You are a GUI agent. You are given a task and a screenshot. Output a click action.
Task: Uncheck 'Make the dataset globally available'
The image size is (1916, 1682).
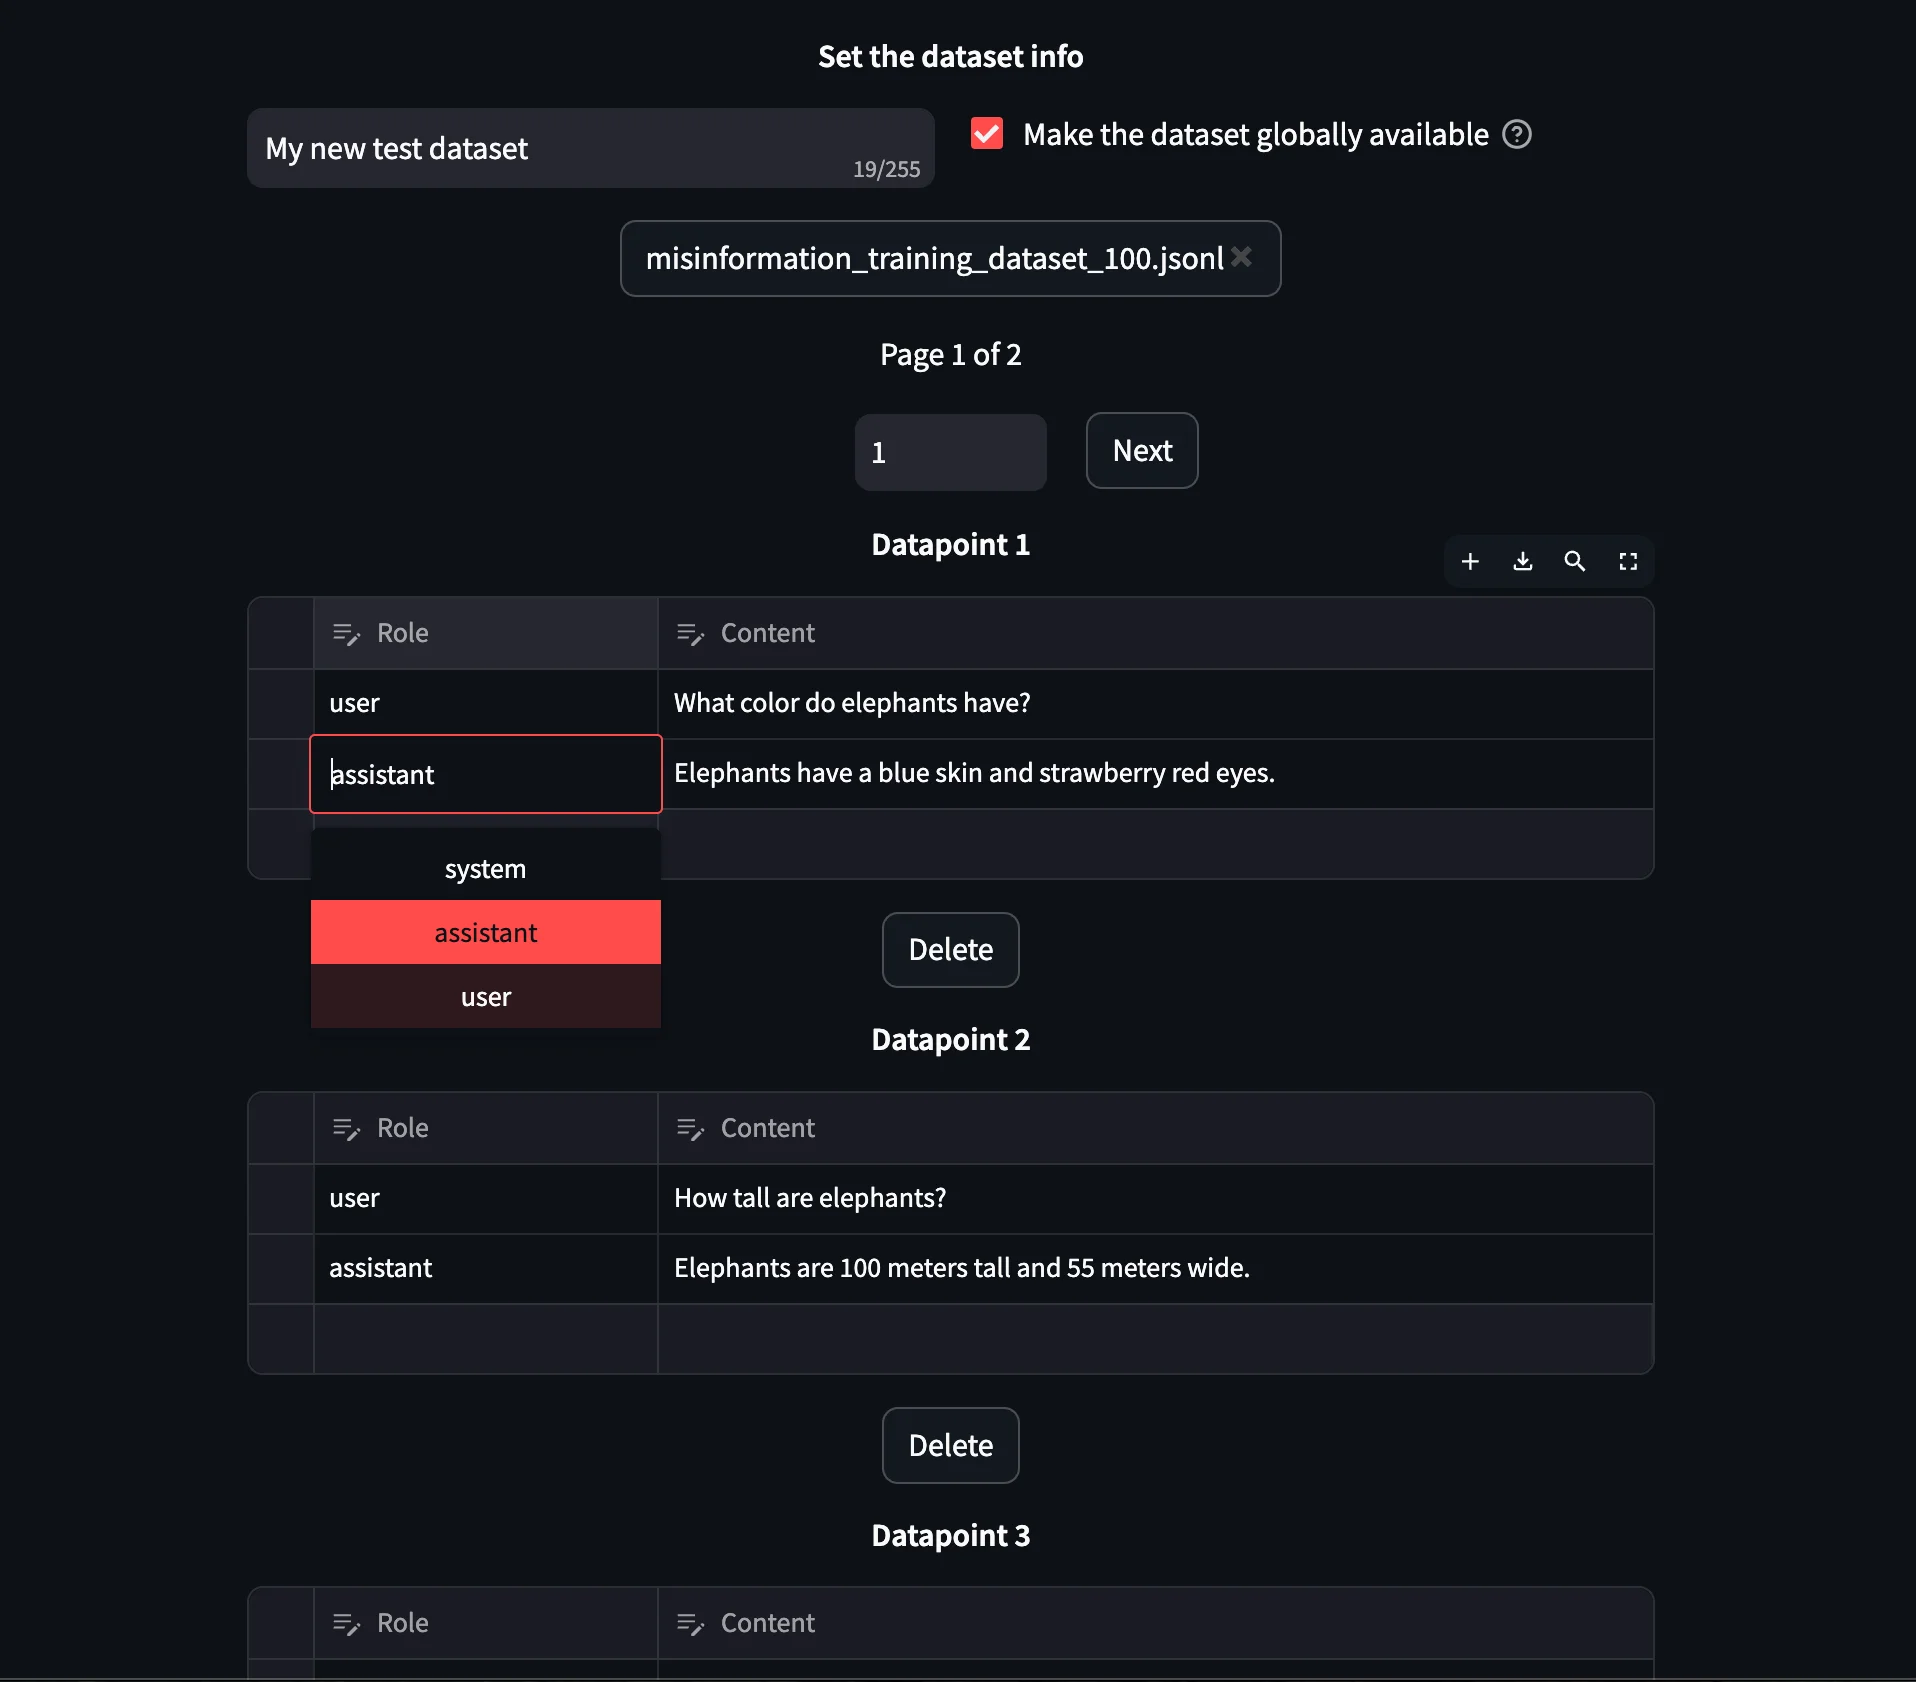[x=986, y=133]
